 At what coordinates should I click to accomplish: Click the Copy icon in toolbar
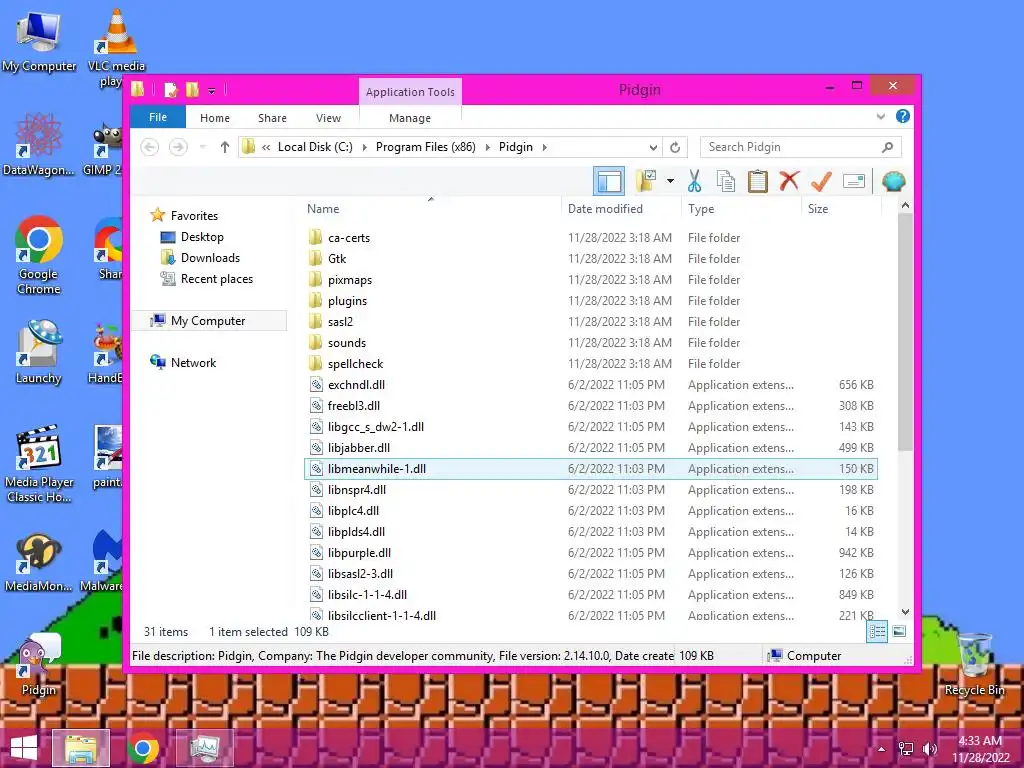(x=726, y=181)
